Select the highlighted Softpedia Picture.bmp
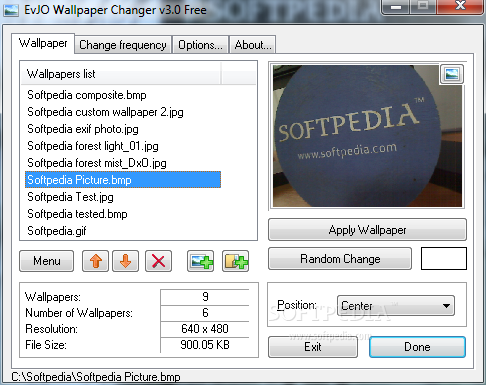The width and height of the screenshot is (486, 385). 123,180
